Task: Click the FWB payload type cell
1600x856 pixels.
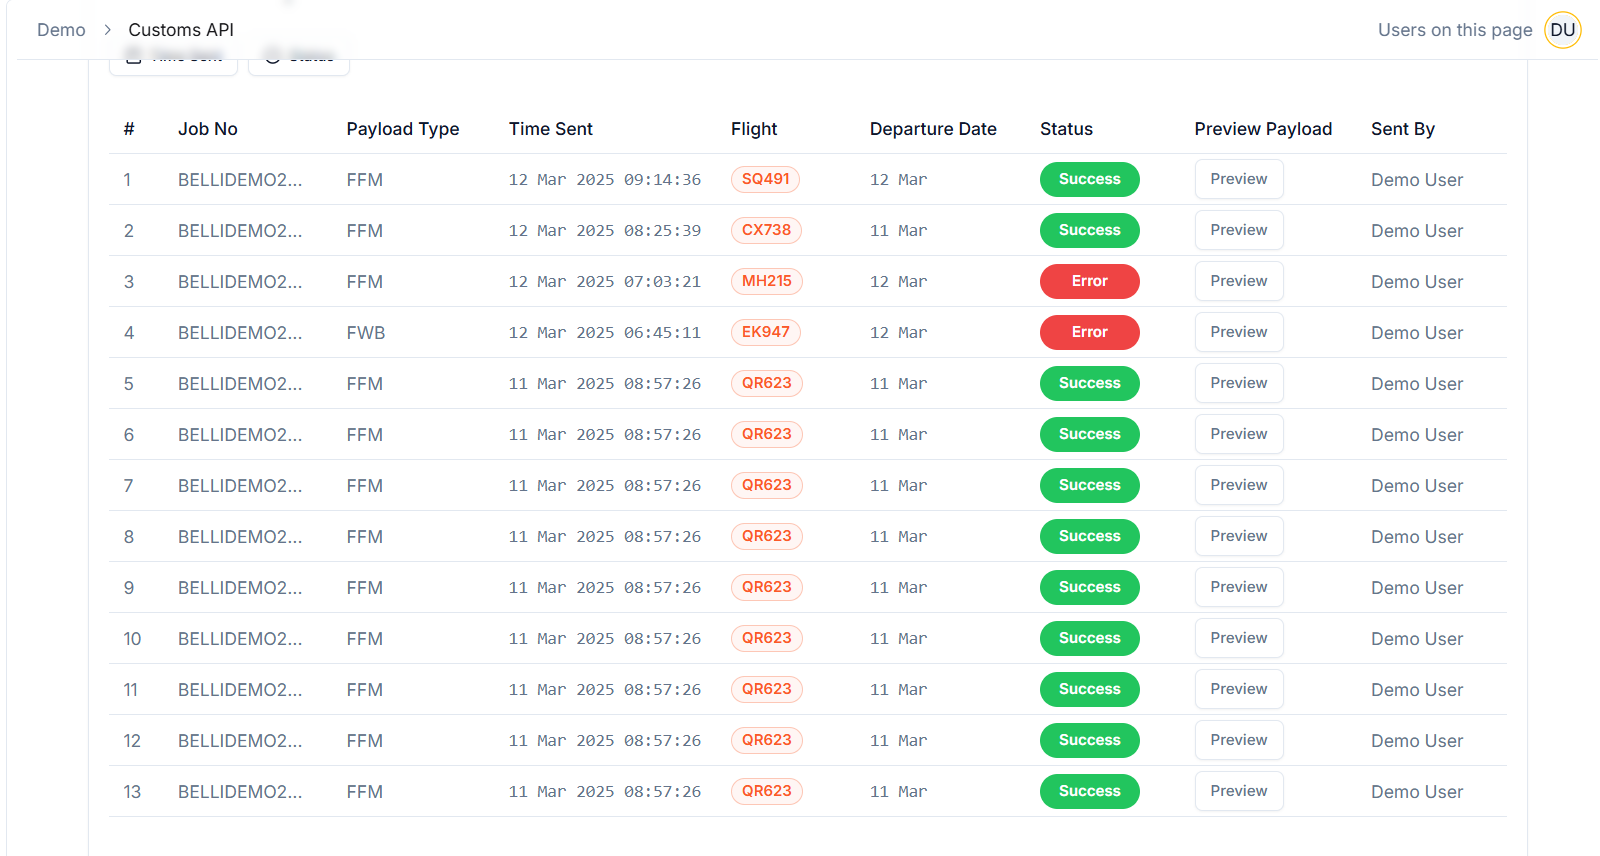Action: 366,333
